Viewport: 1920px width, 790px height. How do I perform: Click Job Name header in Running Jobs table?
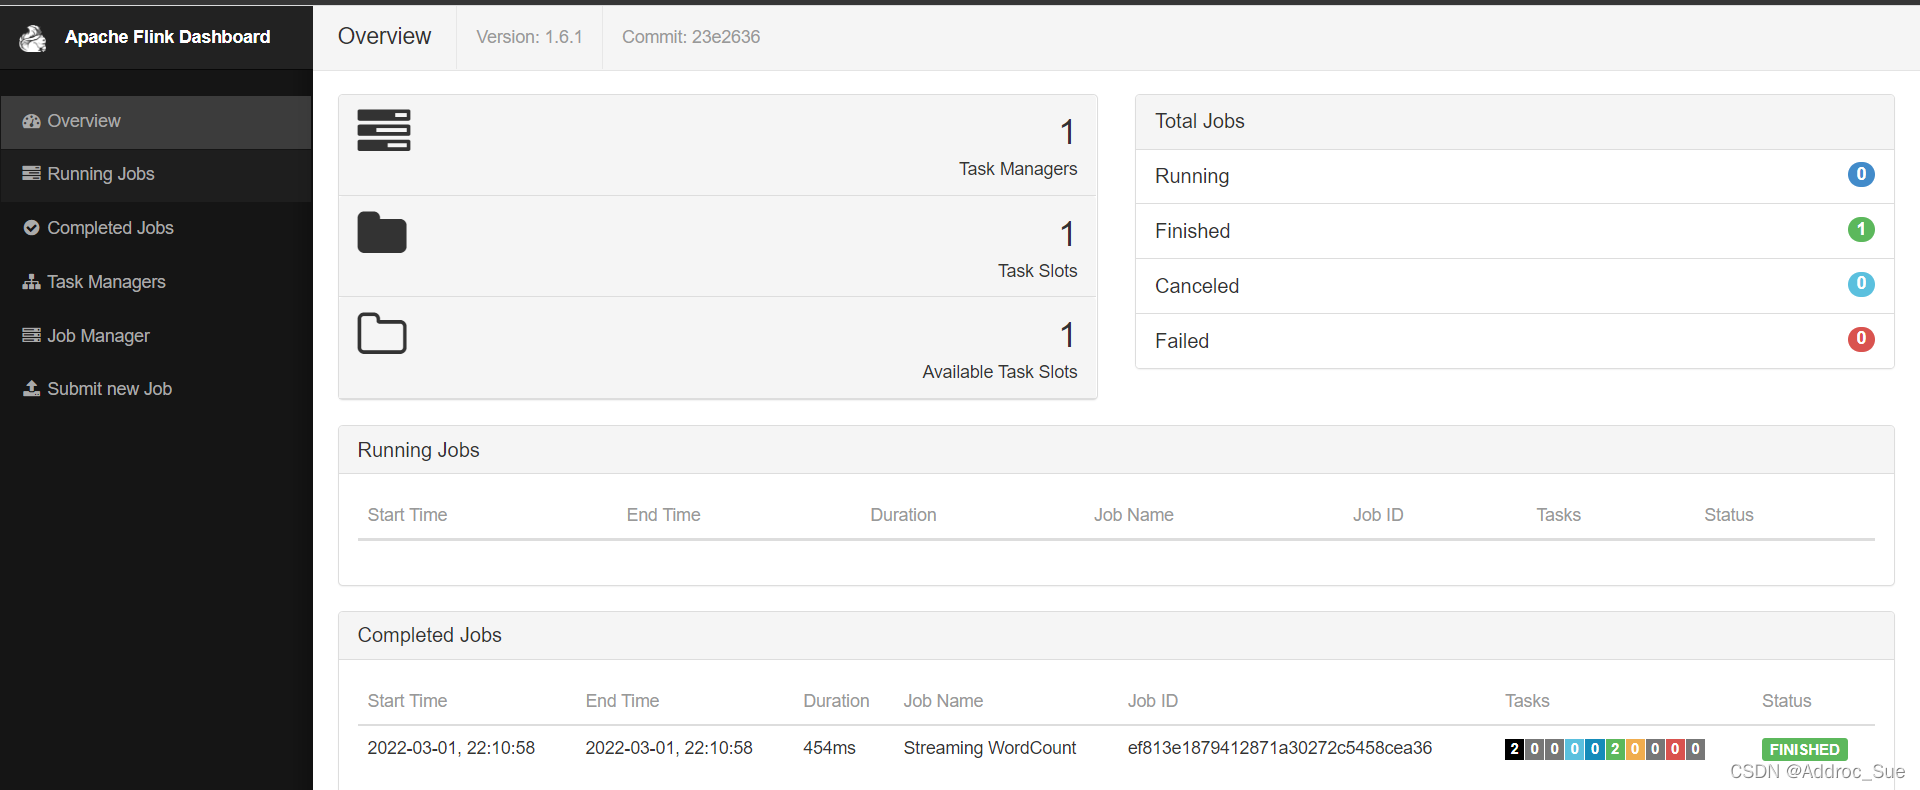1133,515
